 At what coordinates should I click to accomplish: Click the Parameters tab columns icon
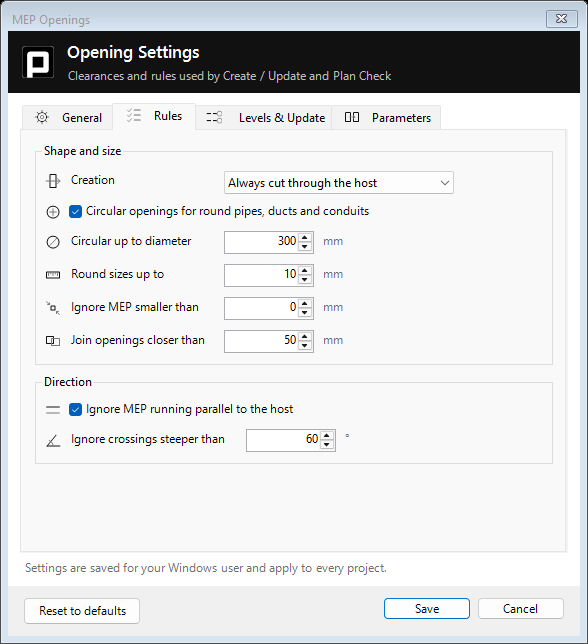pyautogui.click(x=352, y=117)
